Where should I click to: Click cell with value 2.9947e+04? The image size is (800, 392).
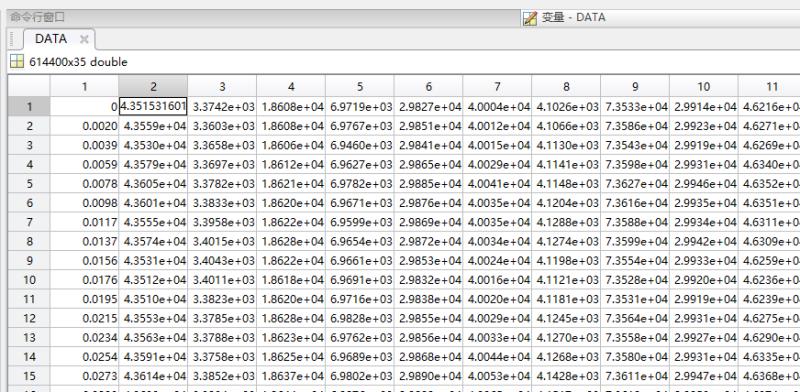(x=704, y=376)
